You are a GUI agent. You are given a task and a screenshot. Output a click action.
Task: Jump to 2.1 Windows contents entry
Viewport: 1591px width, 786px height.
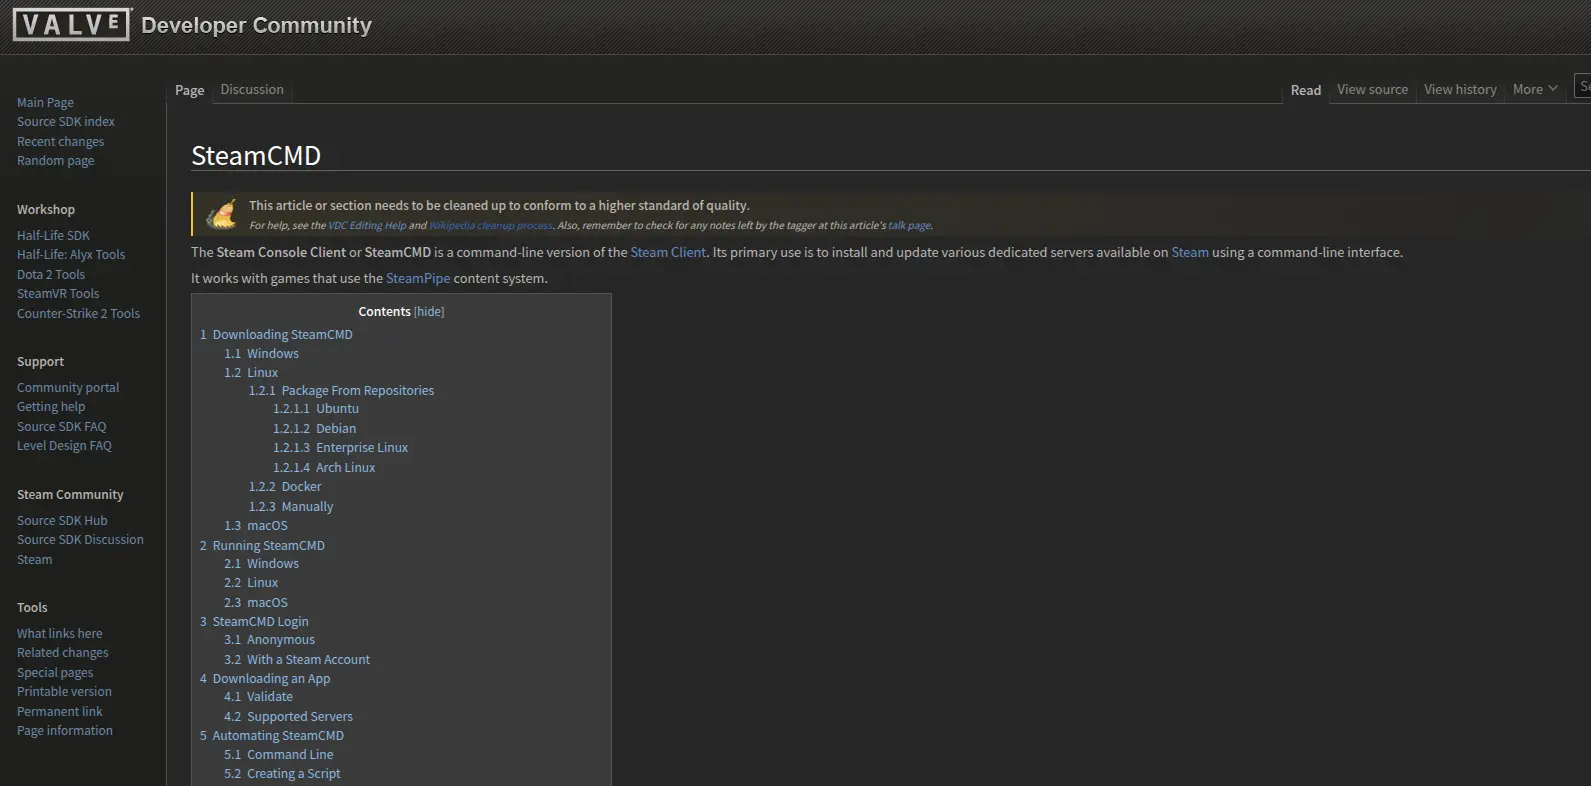(261, 563)
